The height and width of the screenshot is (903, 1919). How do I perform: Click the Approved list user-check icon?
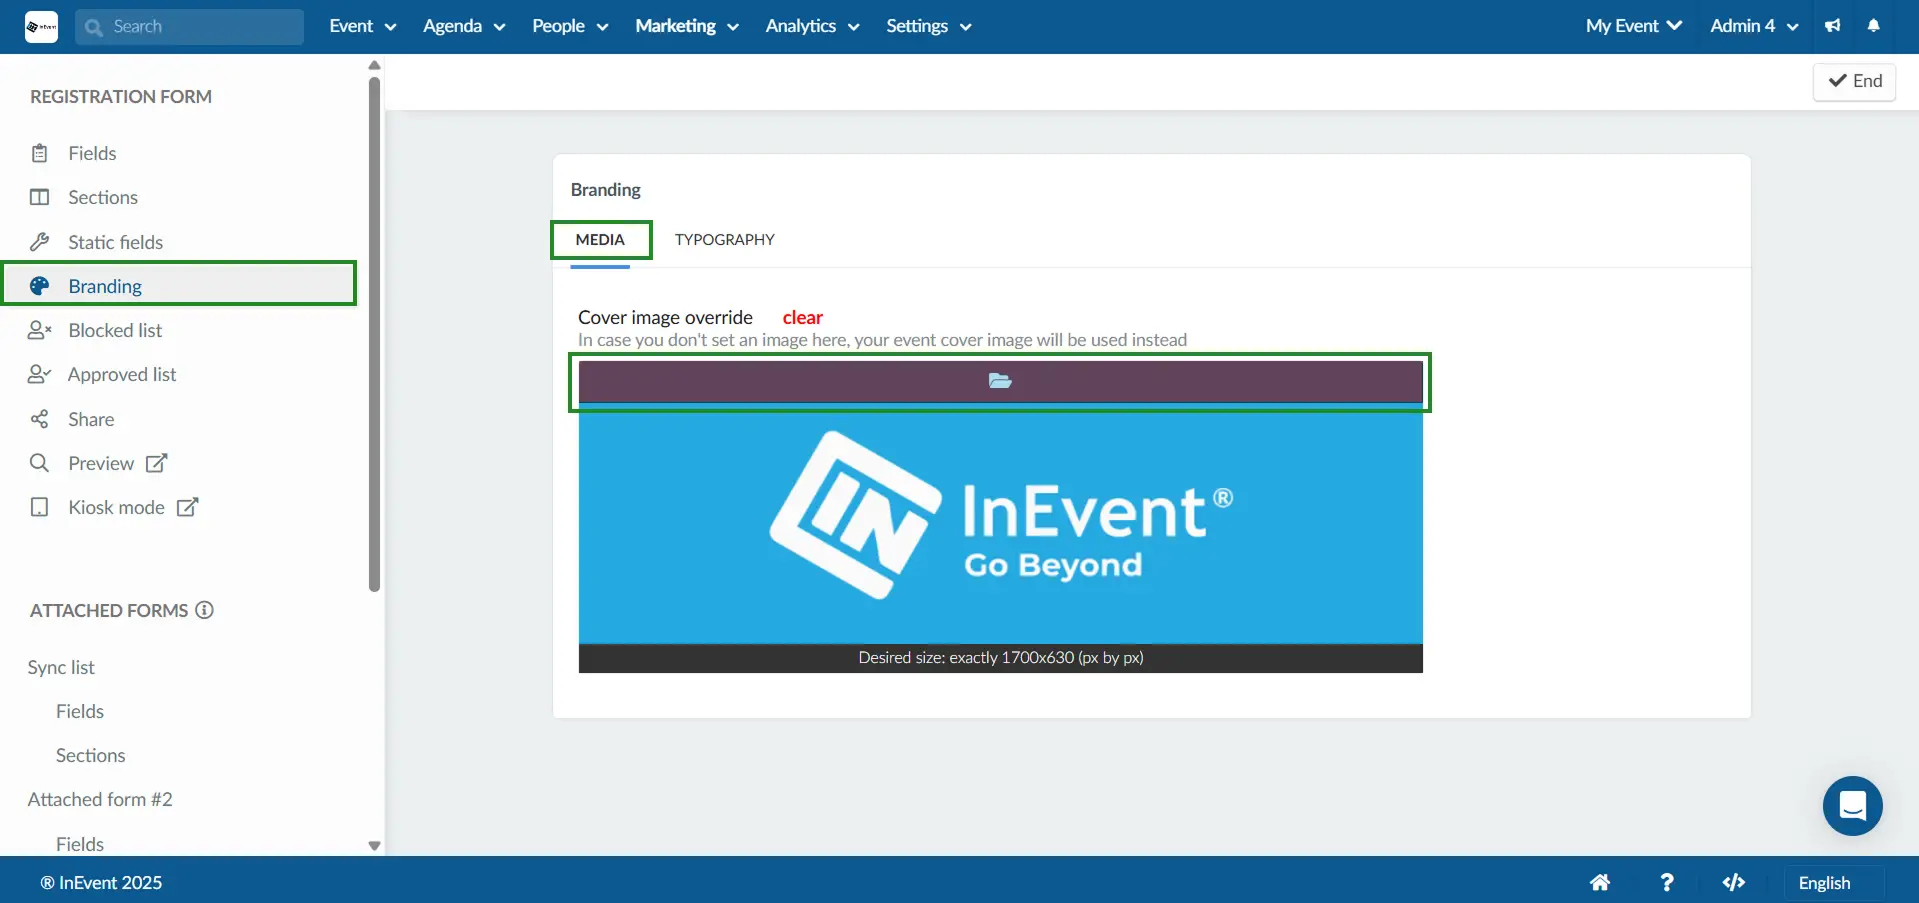tap(40, 374)
